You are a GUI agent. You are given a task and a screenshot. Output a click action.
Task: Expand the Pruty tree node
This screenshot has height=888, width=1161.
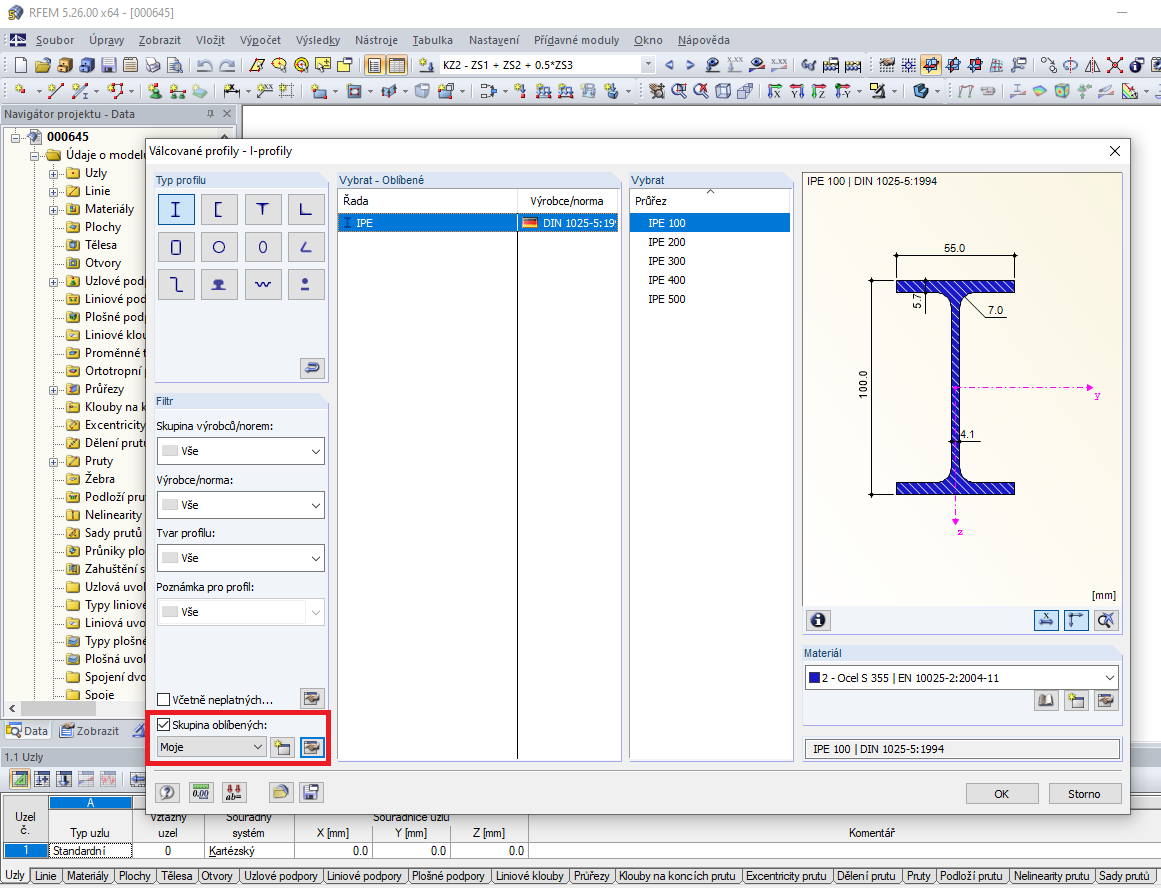pyautogui.click(x=53, y=462)
